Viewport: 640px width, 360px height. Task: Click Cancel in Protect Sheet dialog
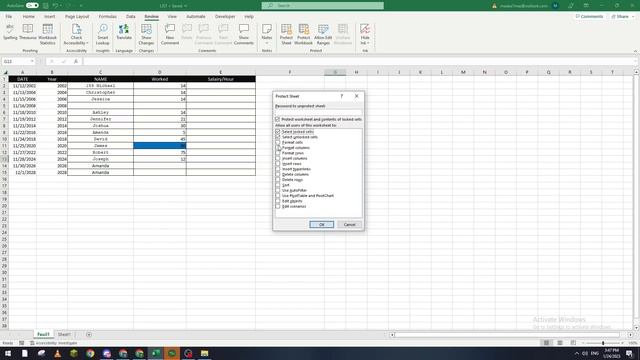(349, 224)
